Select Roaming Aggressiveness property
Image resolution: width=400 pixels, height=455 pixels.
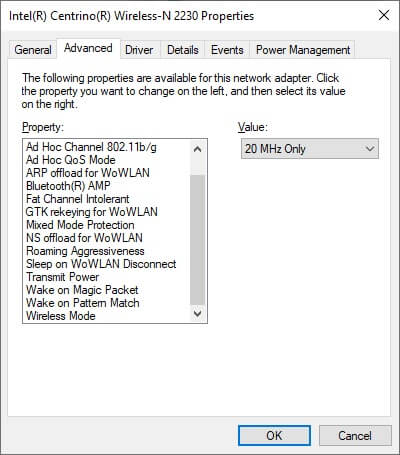tap(85, 251)
